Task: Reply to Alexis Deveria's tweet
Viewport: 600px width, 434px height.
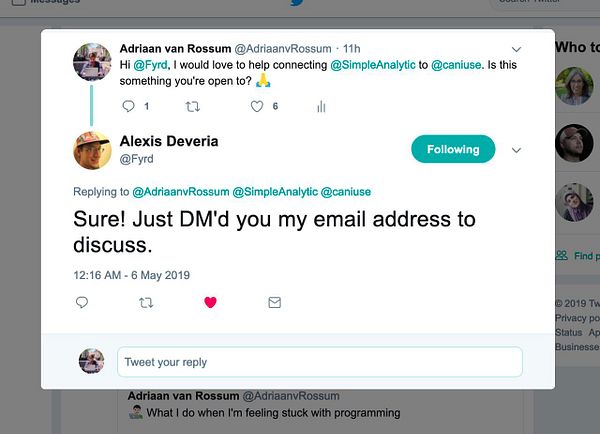Action: [82, 303]
